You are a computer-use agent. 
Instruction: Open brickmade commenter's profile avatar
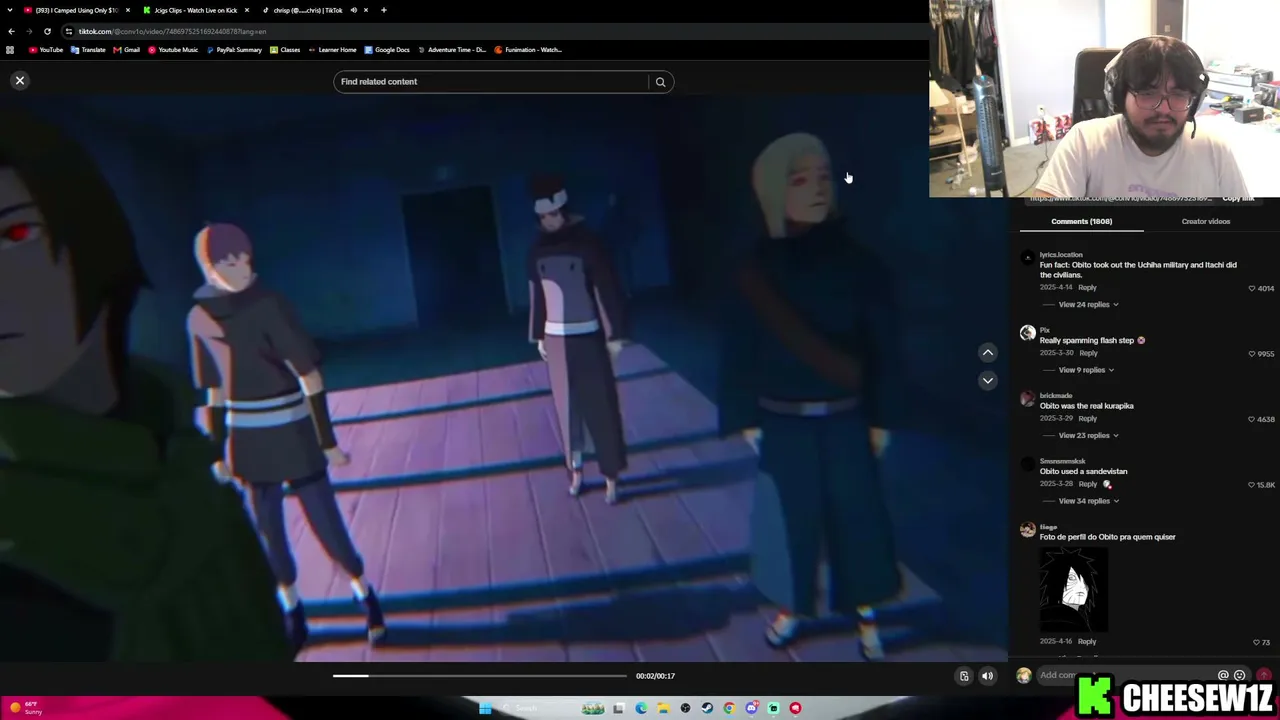point(1027,399)
